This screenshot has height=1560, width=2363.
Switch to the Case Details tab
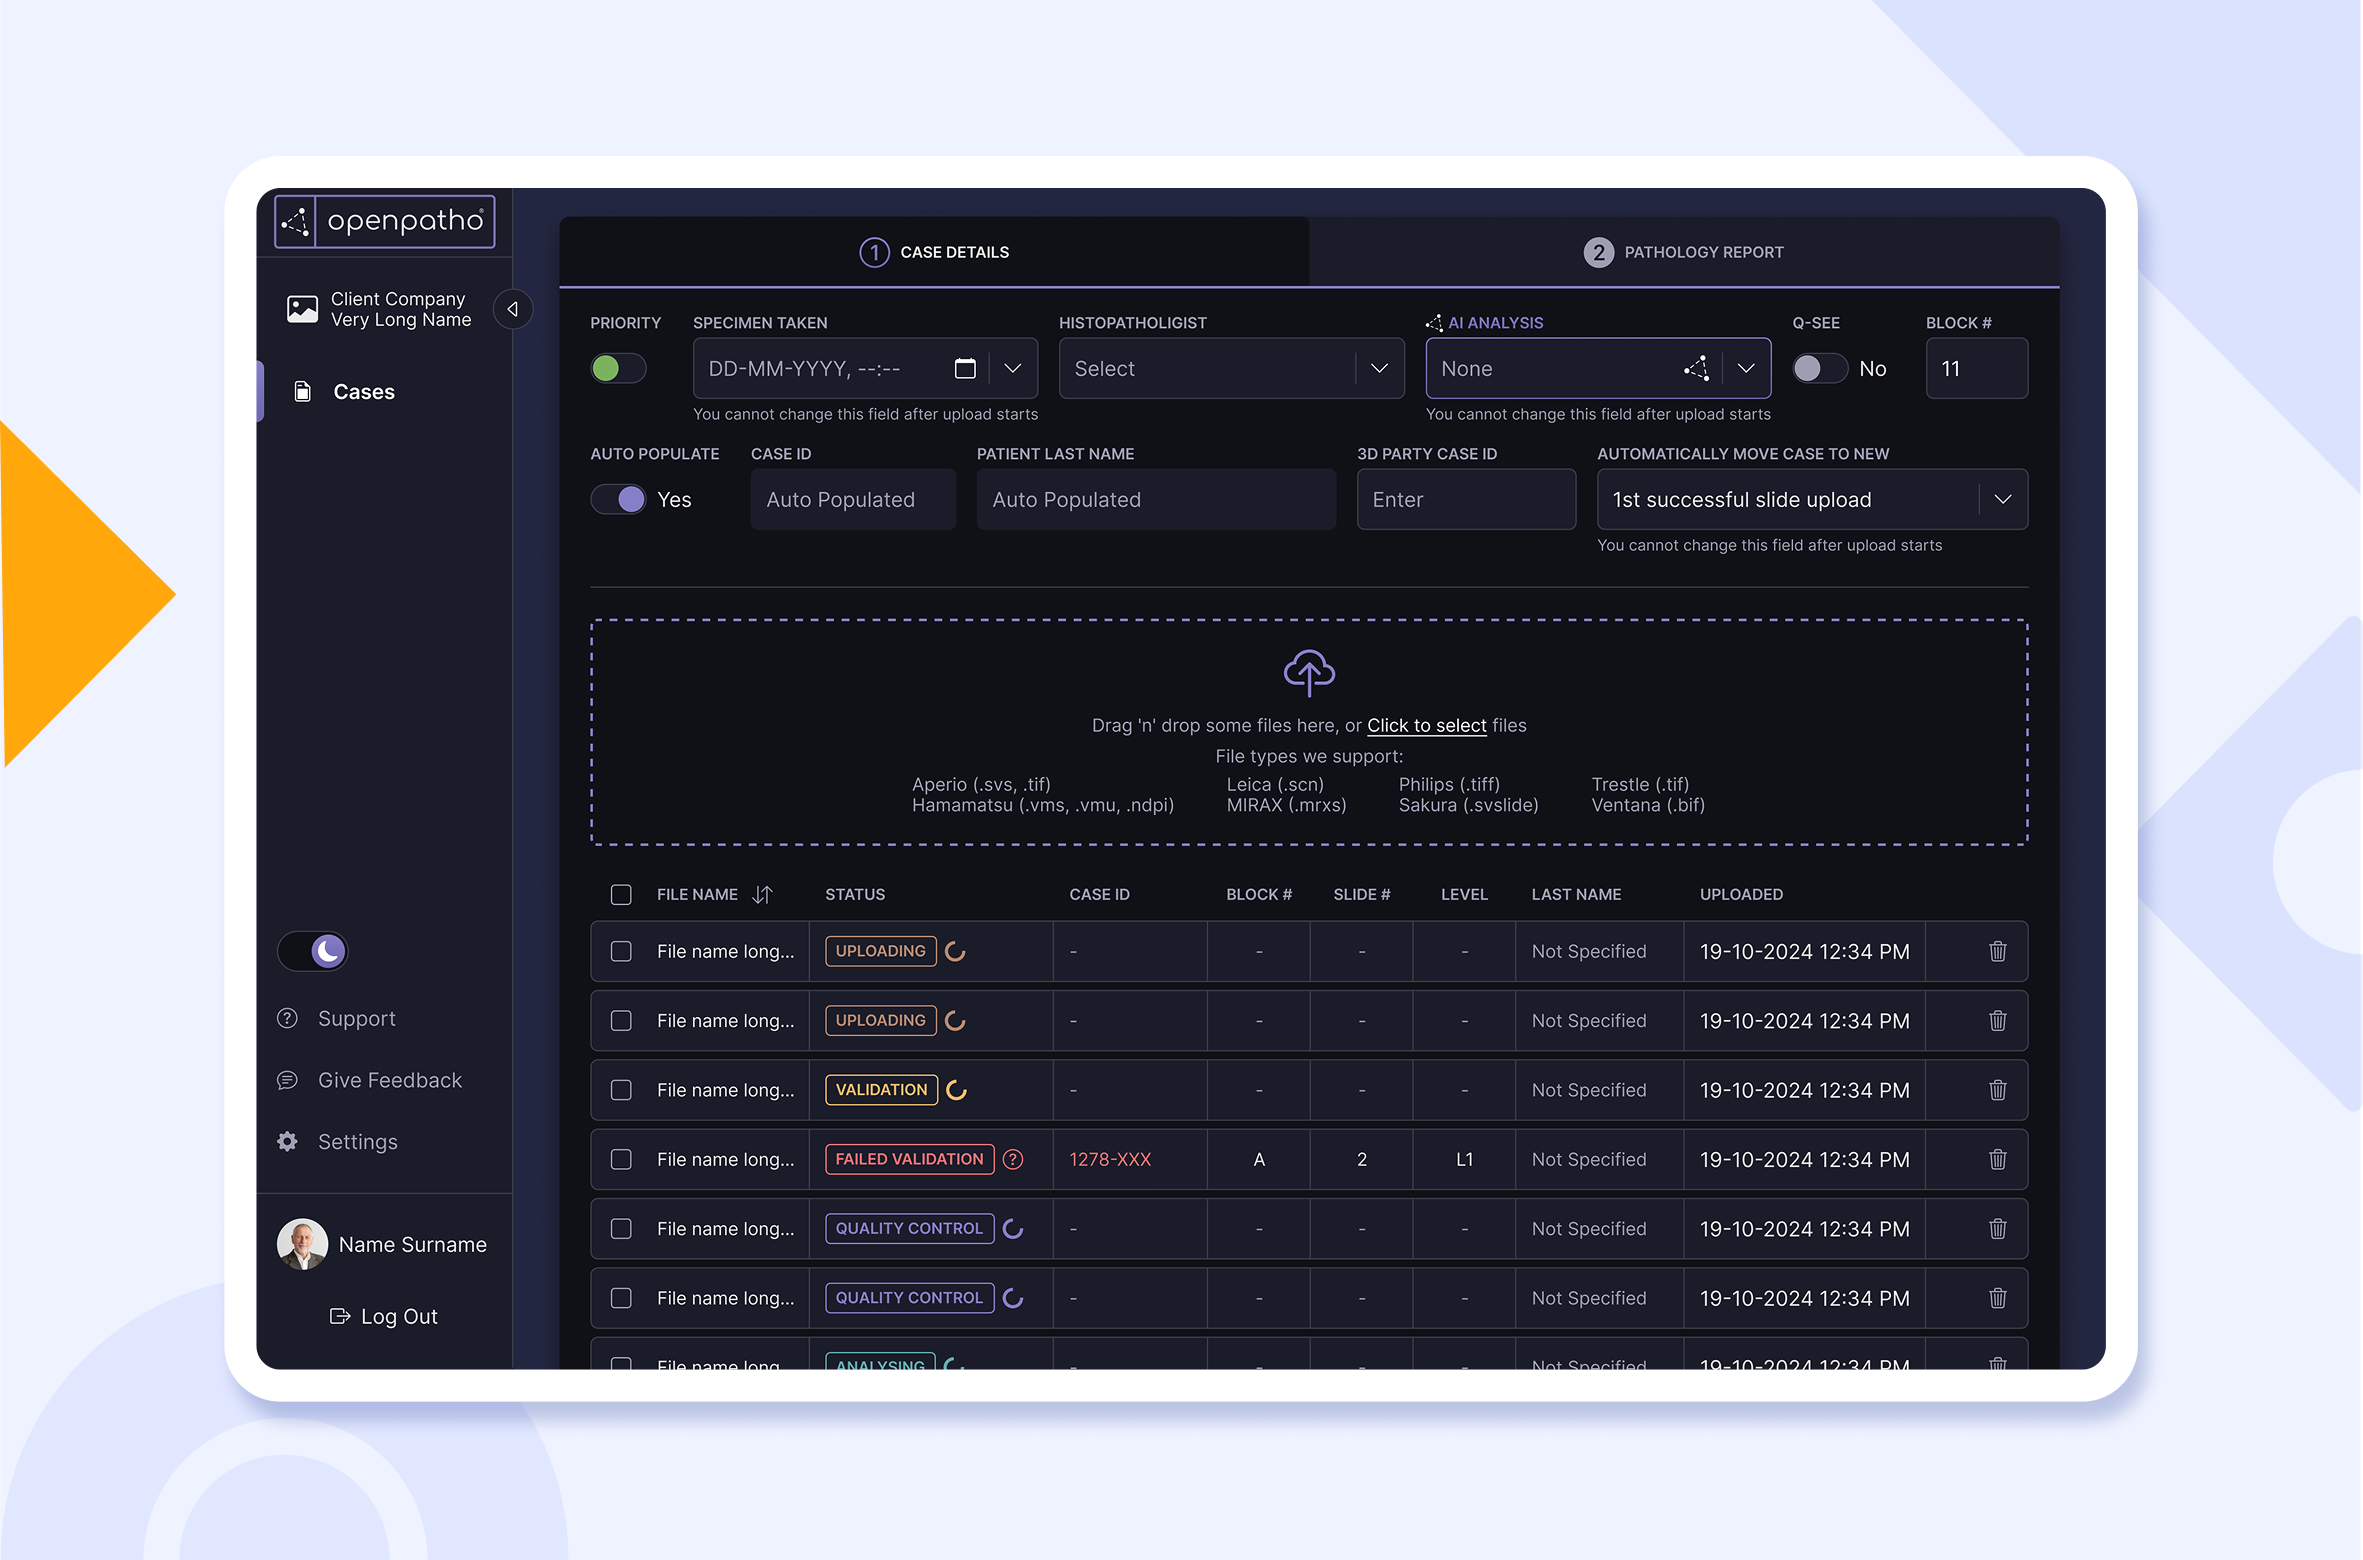point(934,252)
